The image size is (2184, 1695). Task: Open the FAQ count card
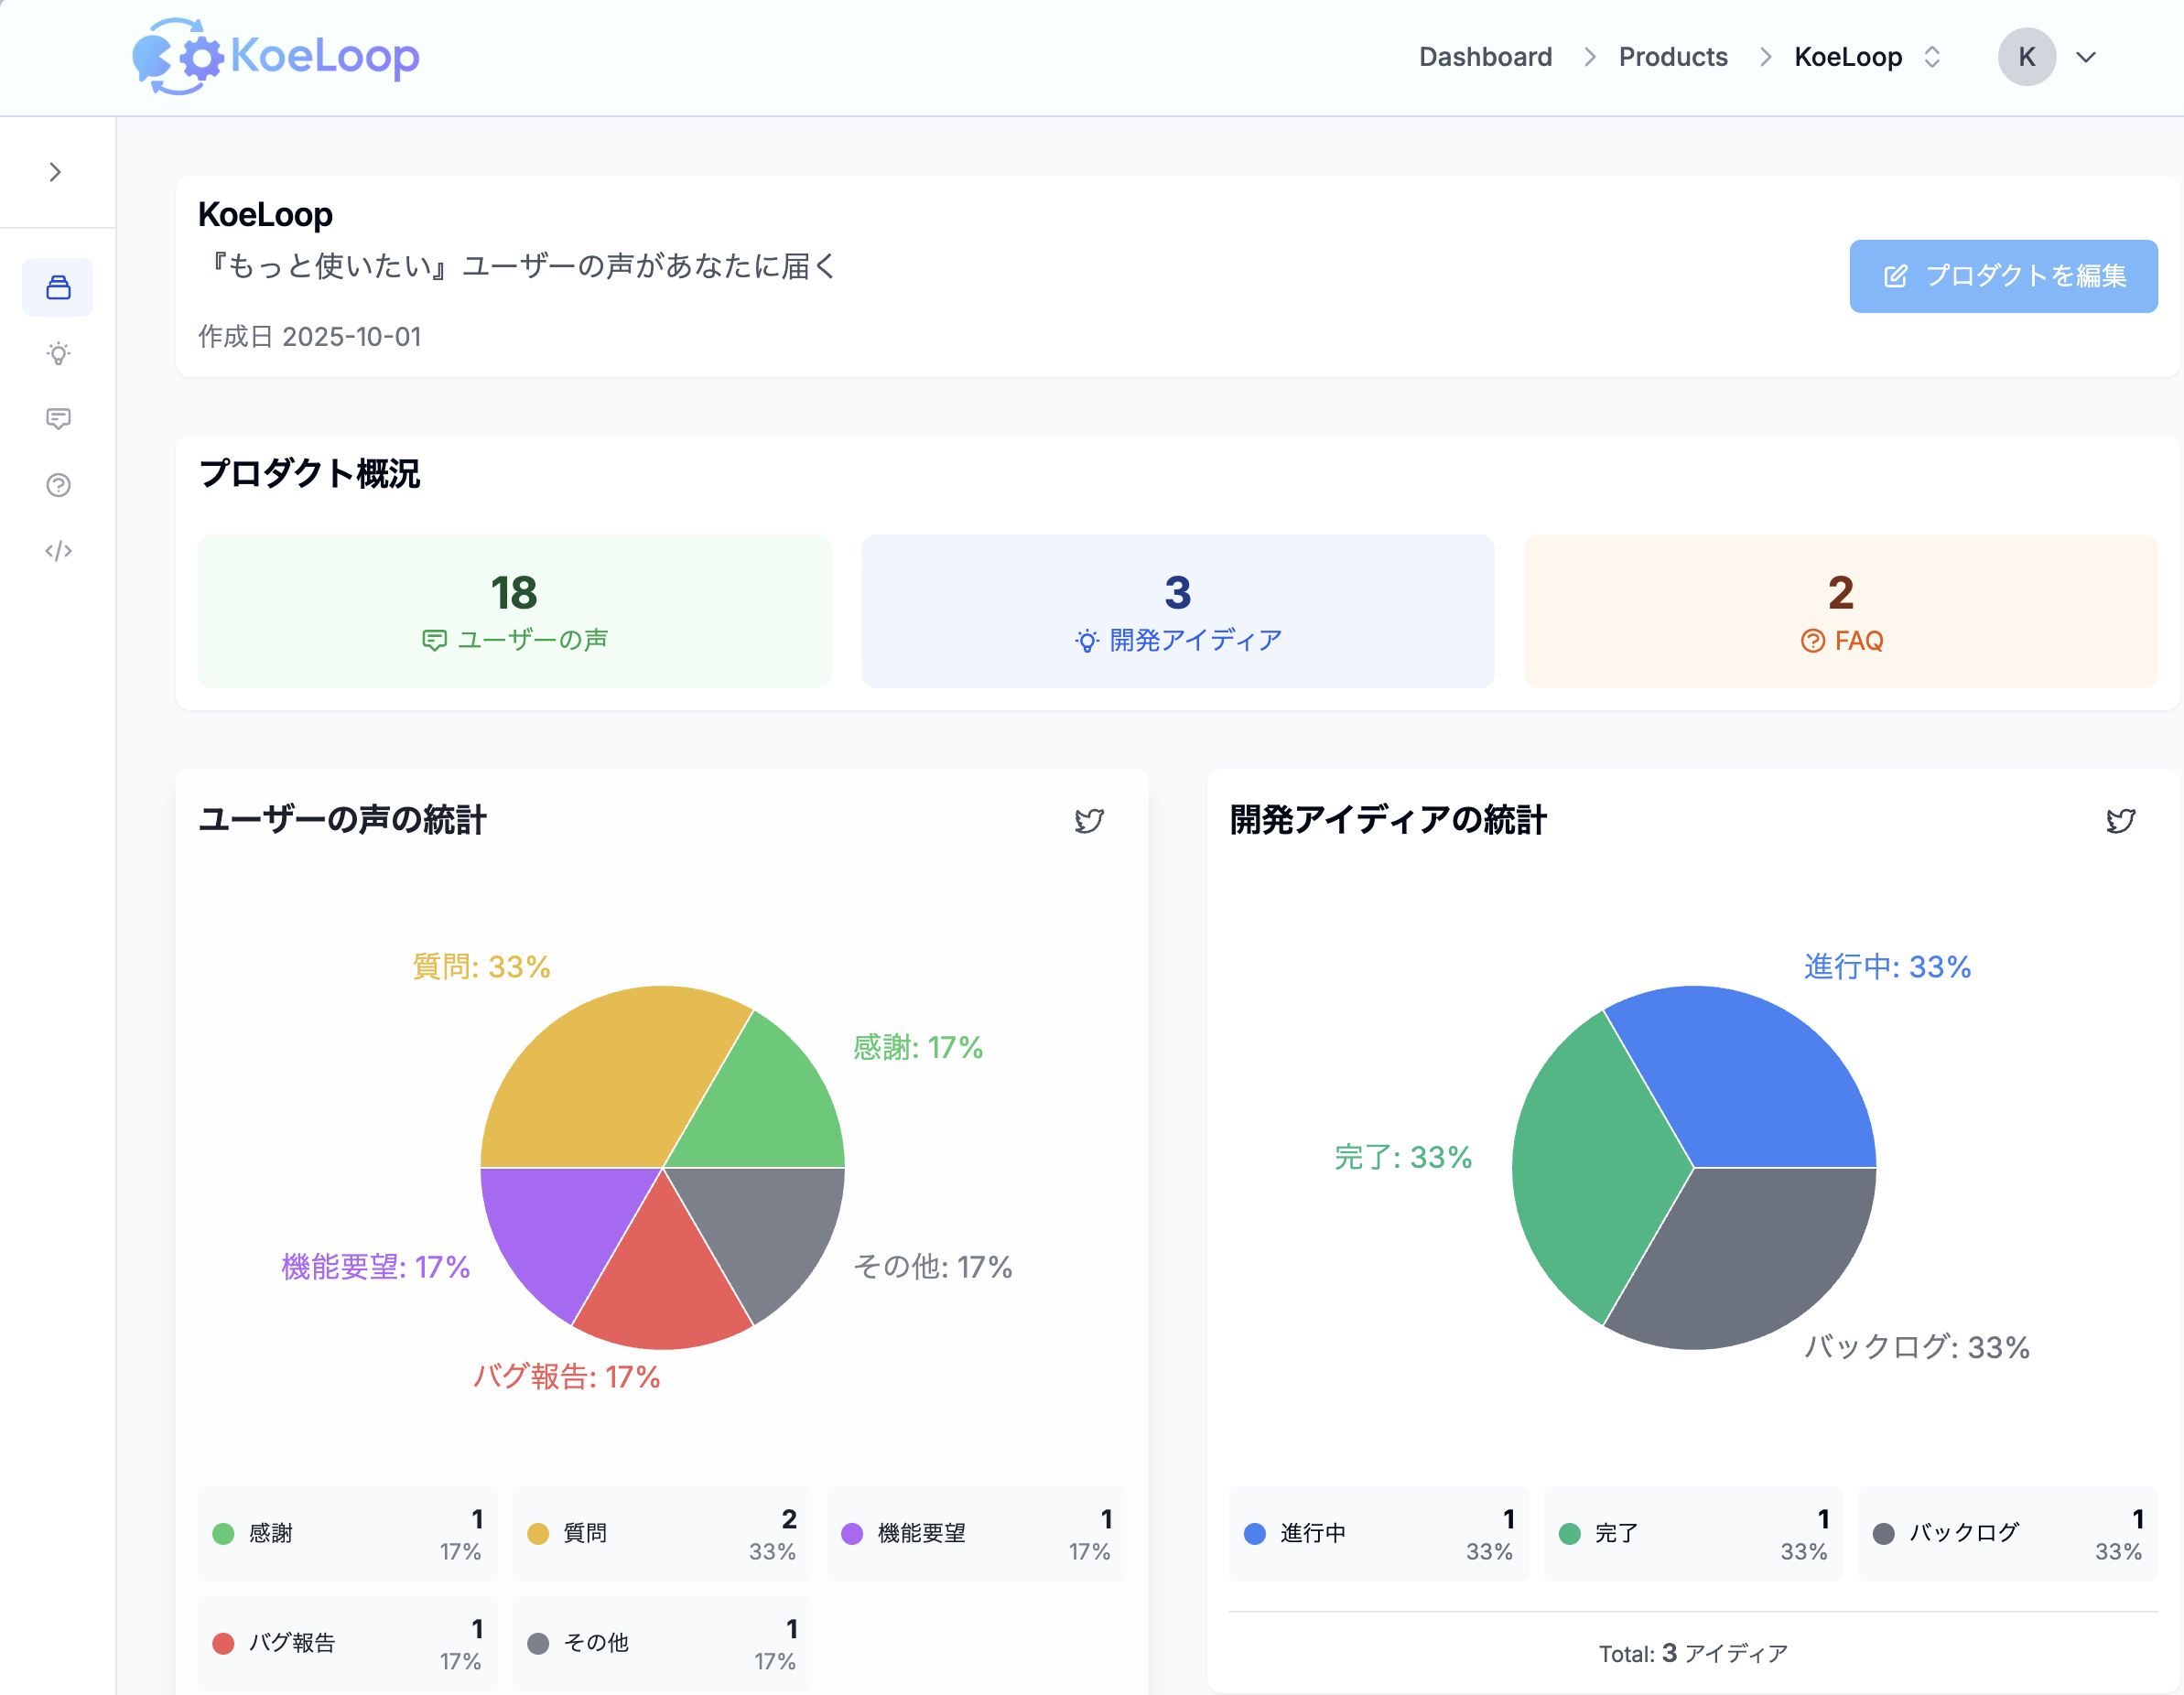click(x=1840, y=611)
